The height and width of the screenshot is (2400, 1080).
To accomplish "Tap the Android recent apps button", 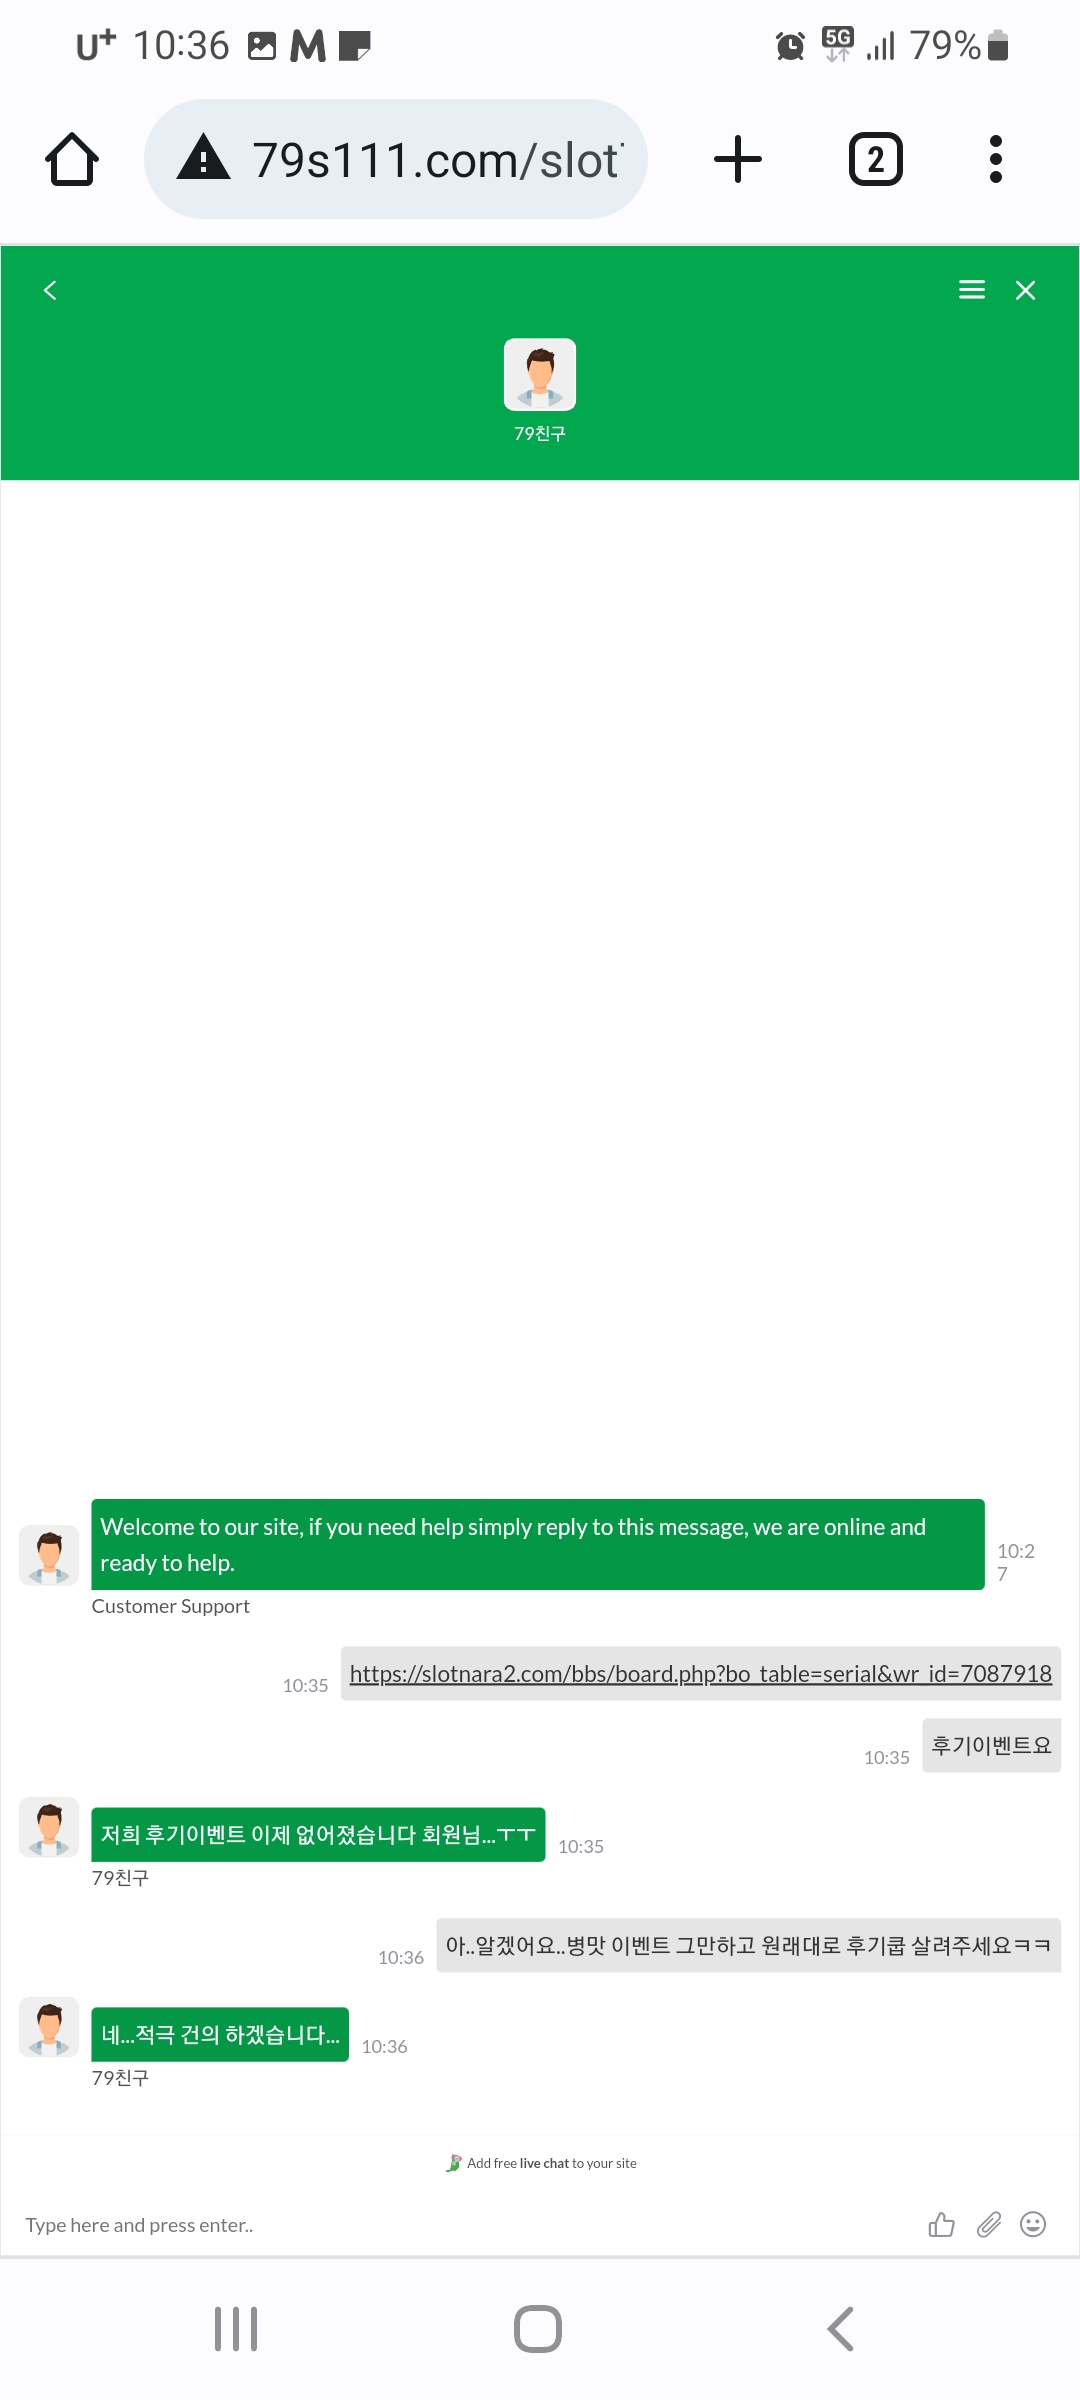I will point(236,2329).
